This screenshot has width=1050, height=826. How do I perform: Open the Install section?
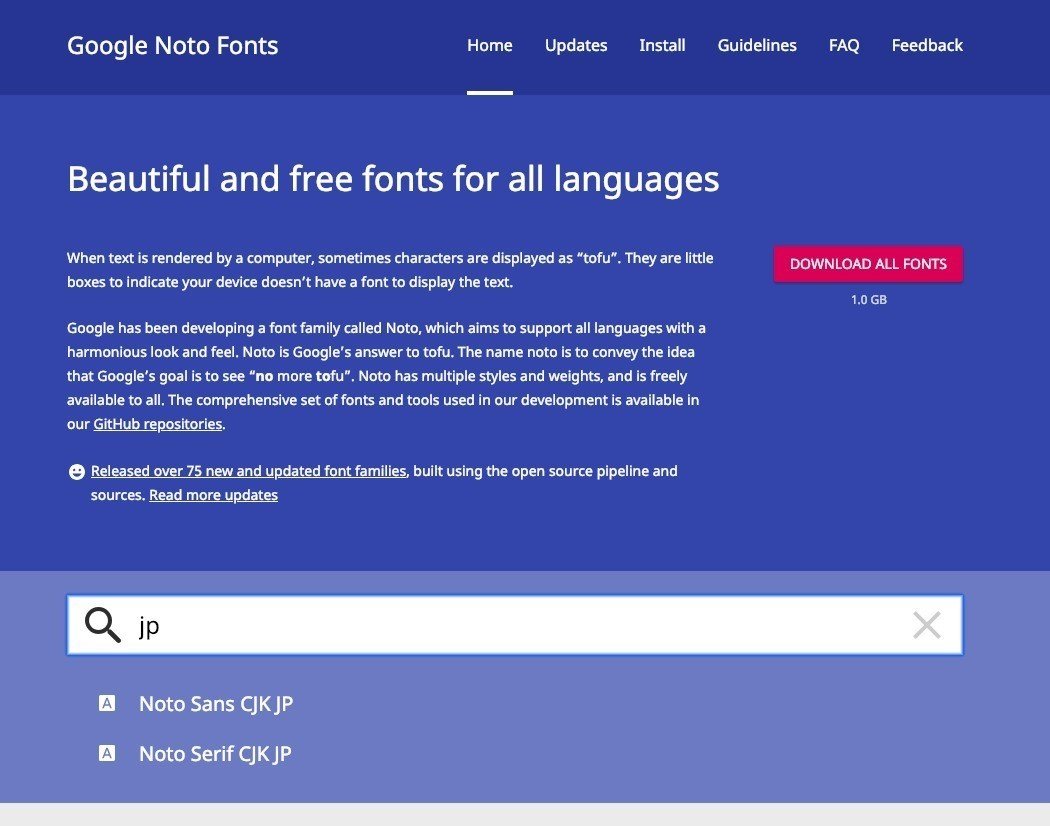[x=662, y=45]
